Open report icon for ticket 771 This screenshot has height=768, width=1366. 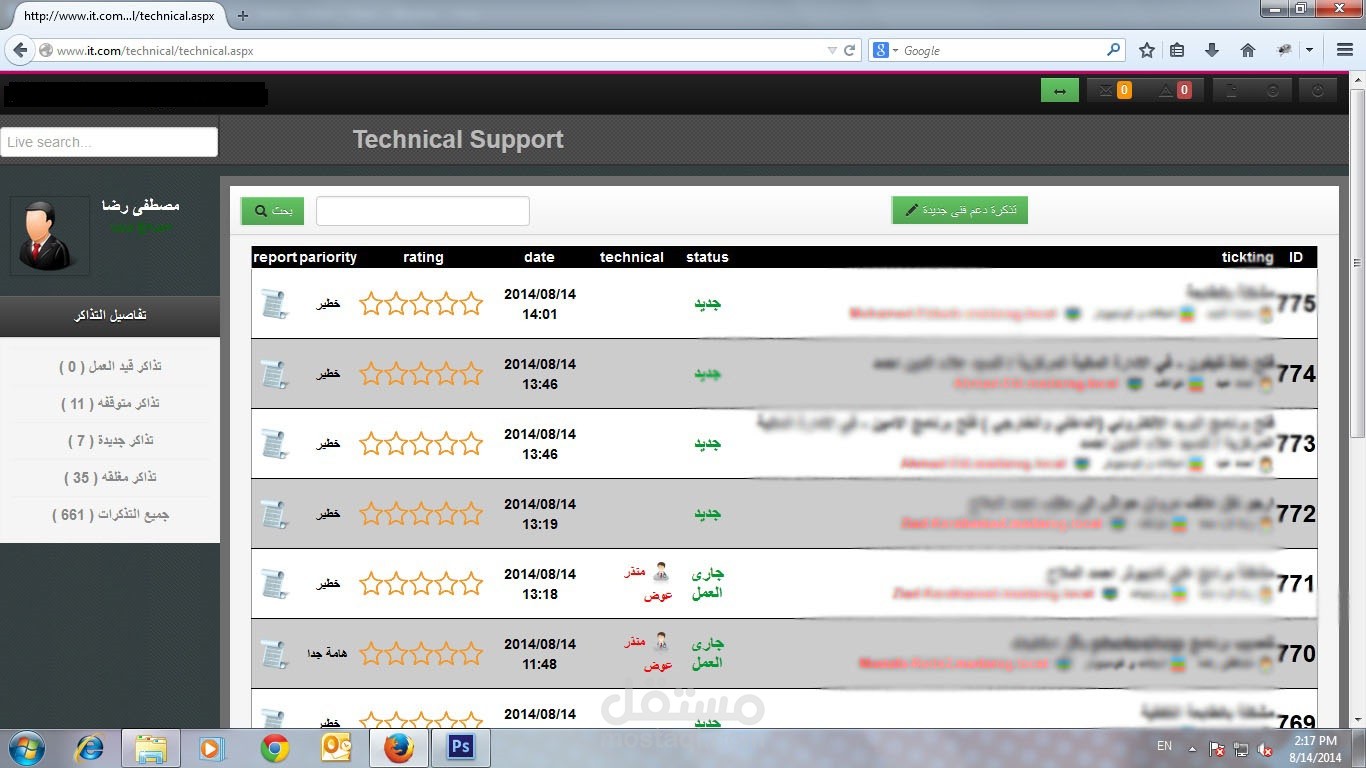[x=273, y=584]
